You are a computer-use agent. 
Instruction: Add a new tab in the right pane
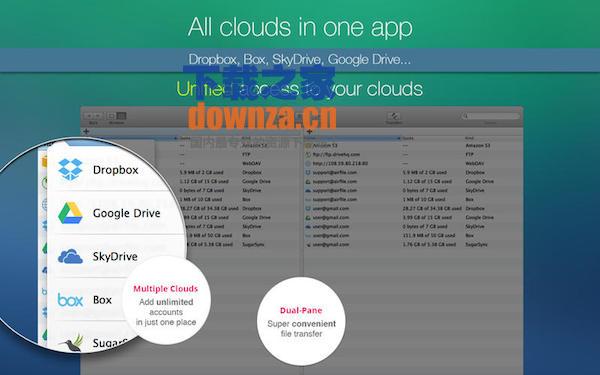coord(310,131)
